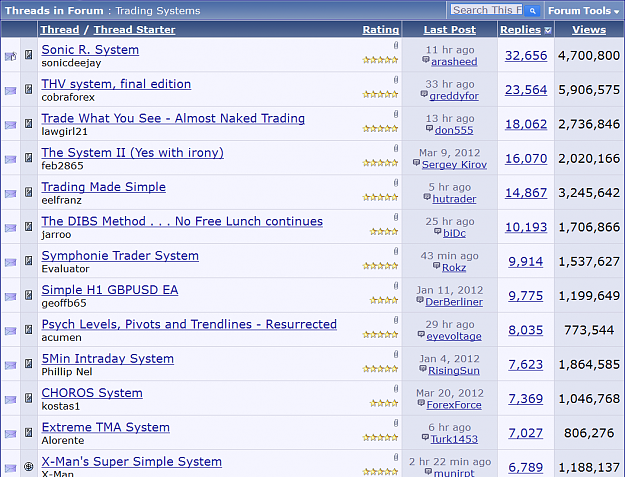The width and height of the screenshot is (625, 477).
Task: Open CHOROS System thread
Action: point(92,393)
